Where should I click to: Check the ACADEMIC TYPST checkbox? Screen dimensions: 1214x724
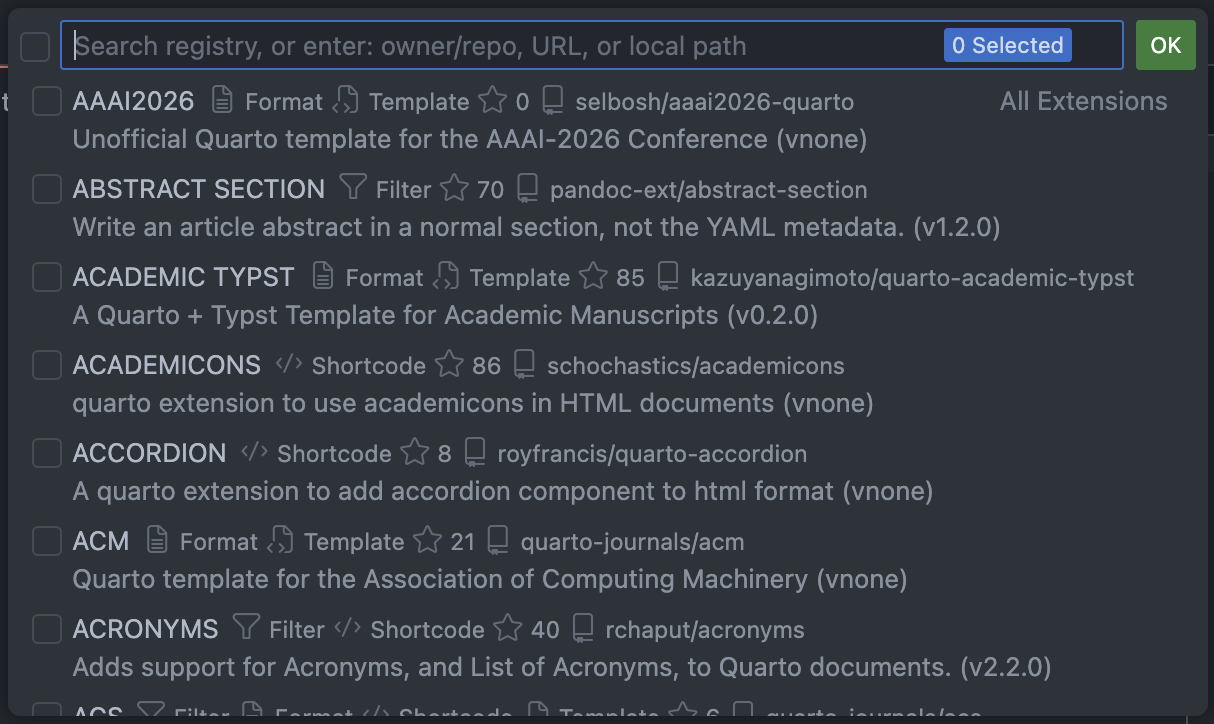[x=46, y=276]
